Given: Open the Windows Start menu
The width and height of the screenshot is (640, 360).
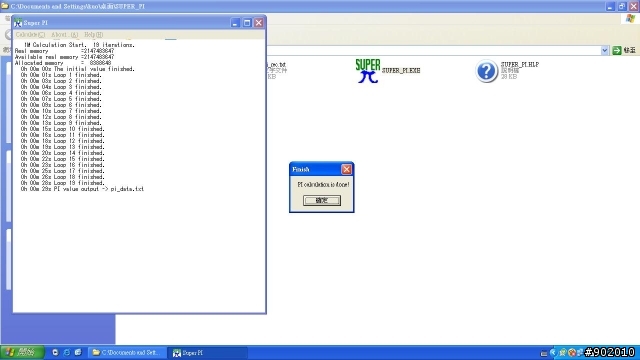Looking at the screenshot, I should click(22, 353).
